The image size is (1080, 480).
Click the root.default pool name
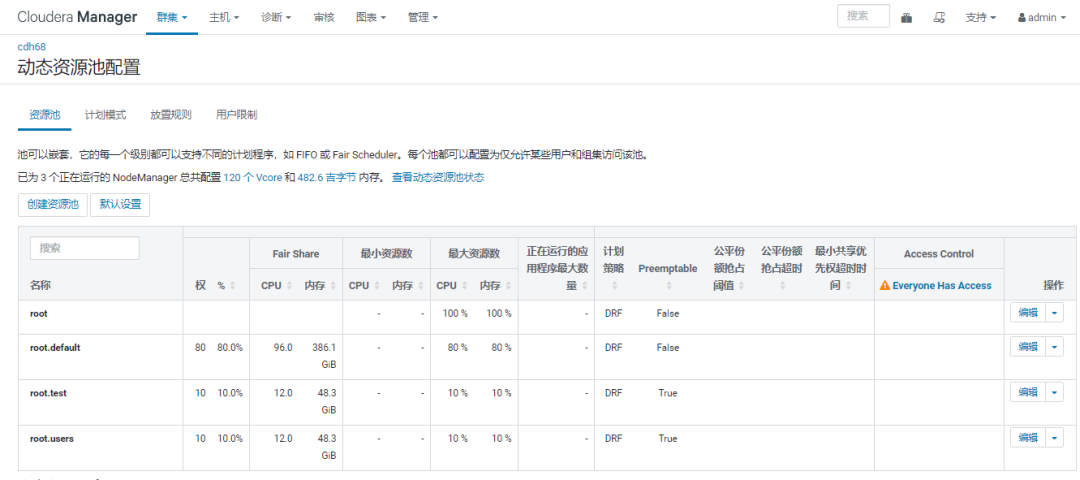(x=55, y=348)
